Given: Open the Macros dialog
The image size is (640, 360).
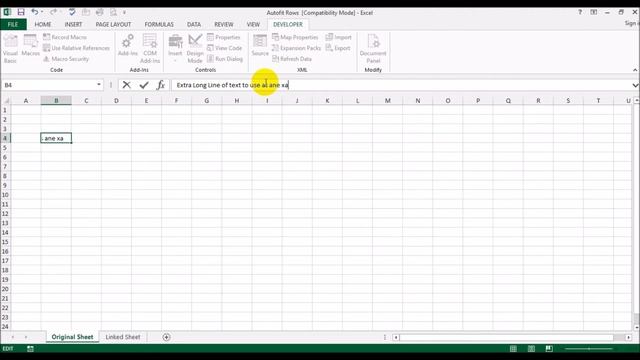Looking at the screenshot, I should (x=31, y=46).
